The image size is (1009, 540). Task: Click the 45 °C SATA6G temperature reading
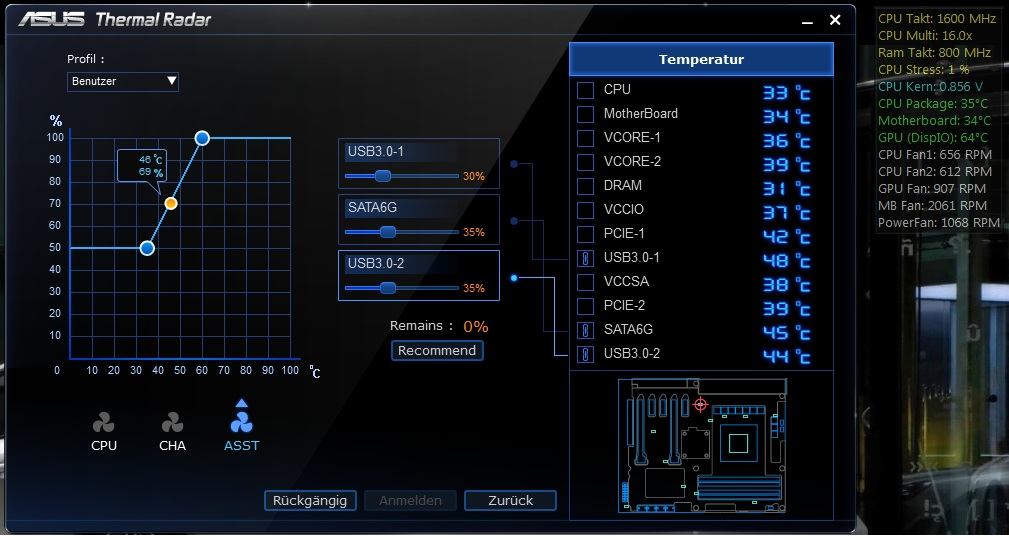click(786, 333)
